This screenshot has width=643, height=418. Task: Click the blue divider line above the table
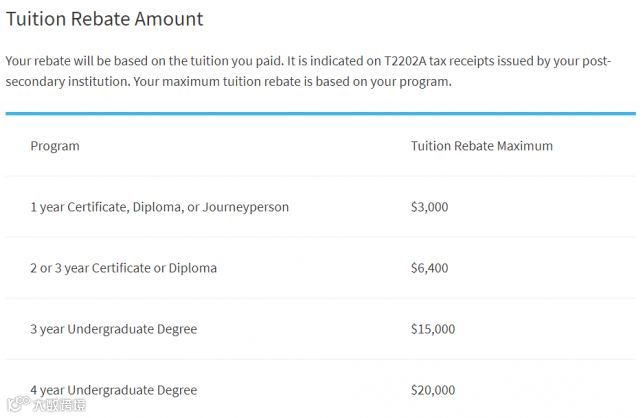coord(320,113)
